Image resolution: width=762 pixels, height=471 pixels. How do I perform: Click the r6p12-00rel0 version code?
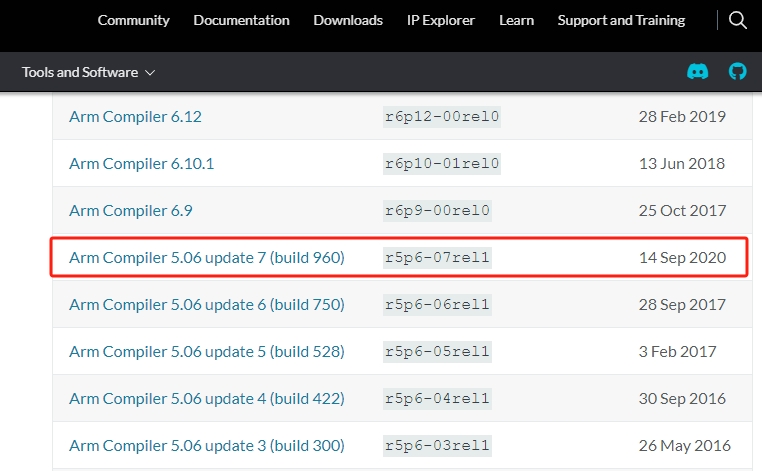coord(441,117)
